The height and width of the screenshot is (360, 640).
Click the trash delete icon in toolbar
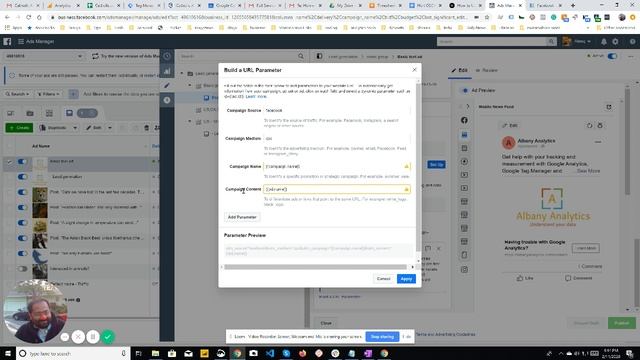tap(147, 128)
